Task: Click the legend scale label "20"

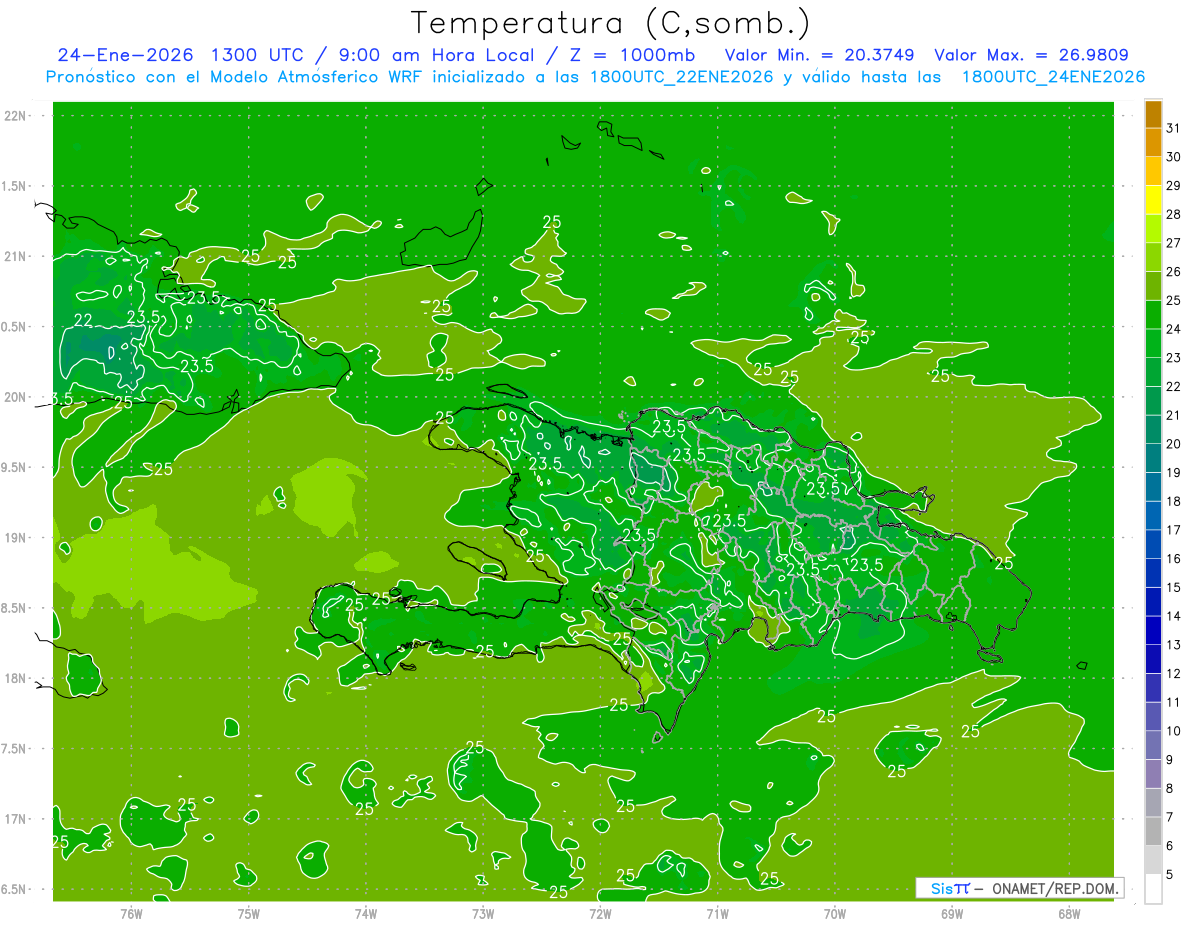Action: pyautogui.click(x=1173, y=444)
